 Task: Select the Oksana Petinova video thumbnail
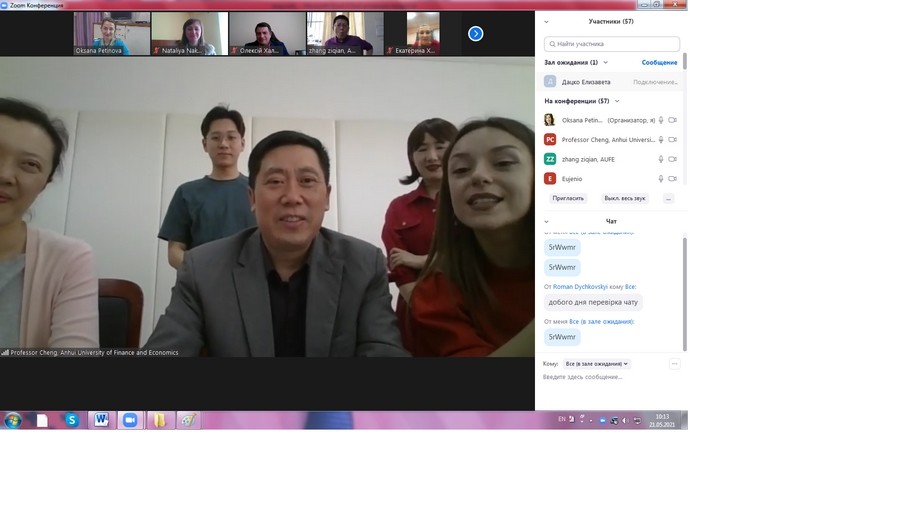click(x=112, y=33)
